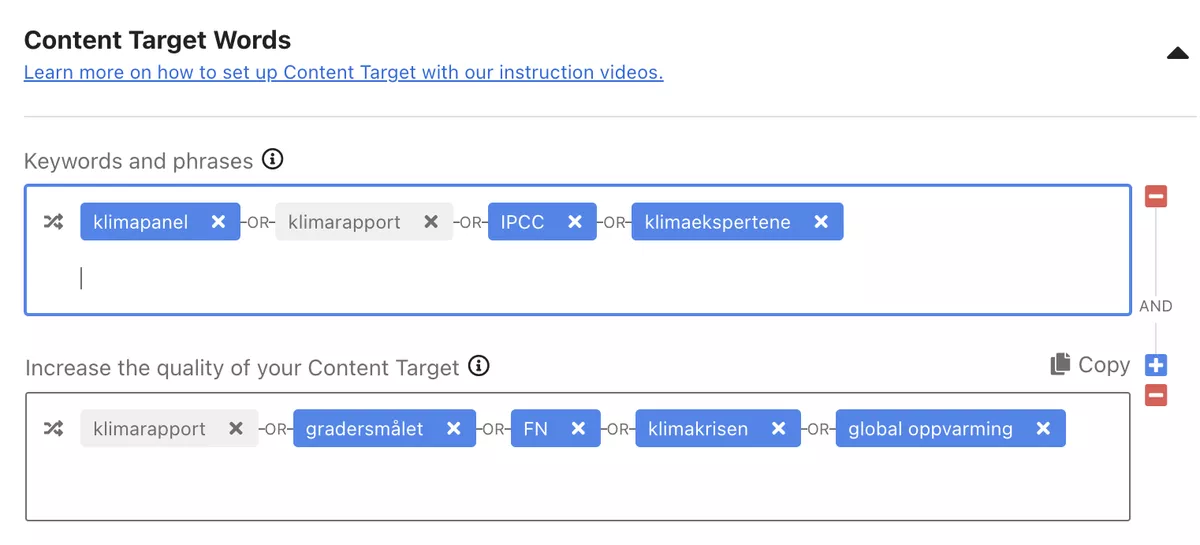1200x545 pixels.
Task: Remove the klimakrisen keyword chip
Action: pos(779,429)
